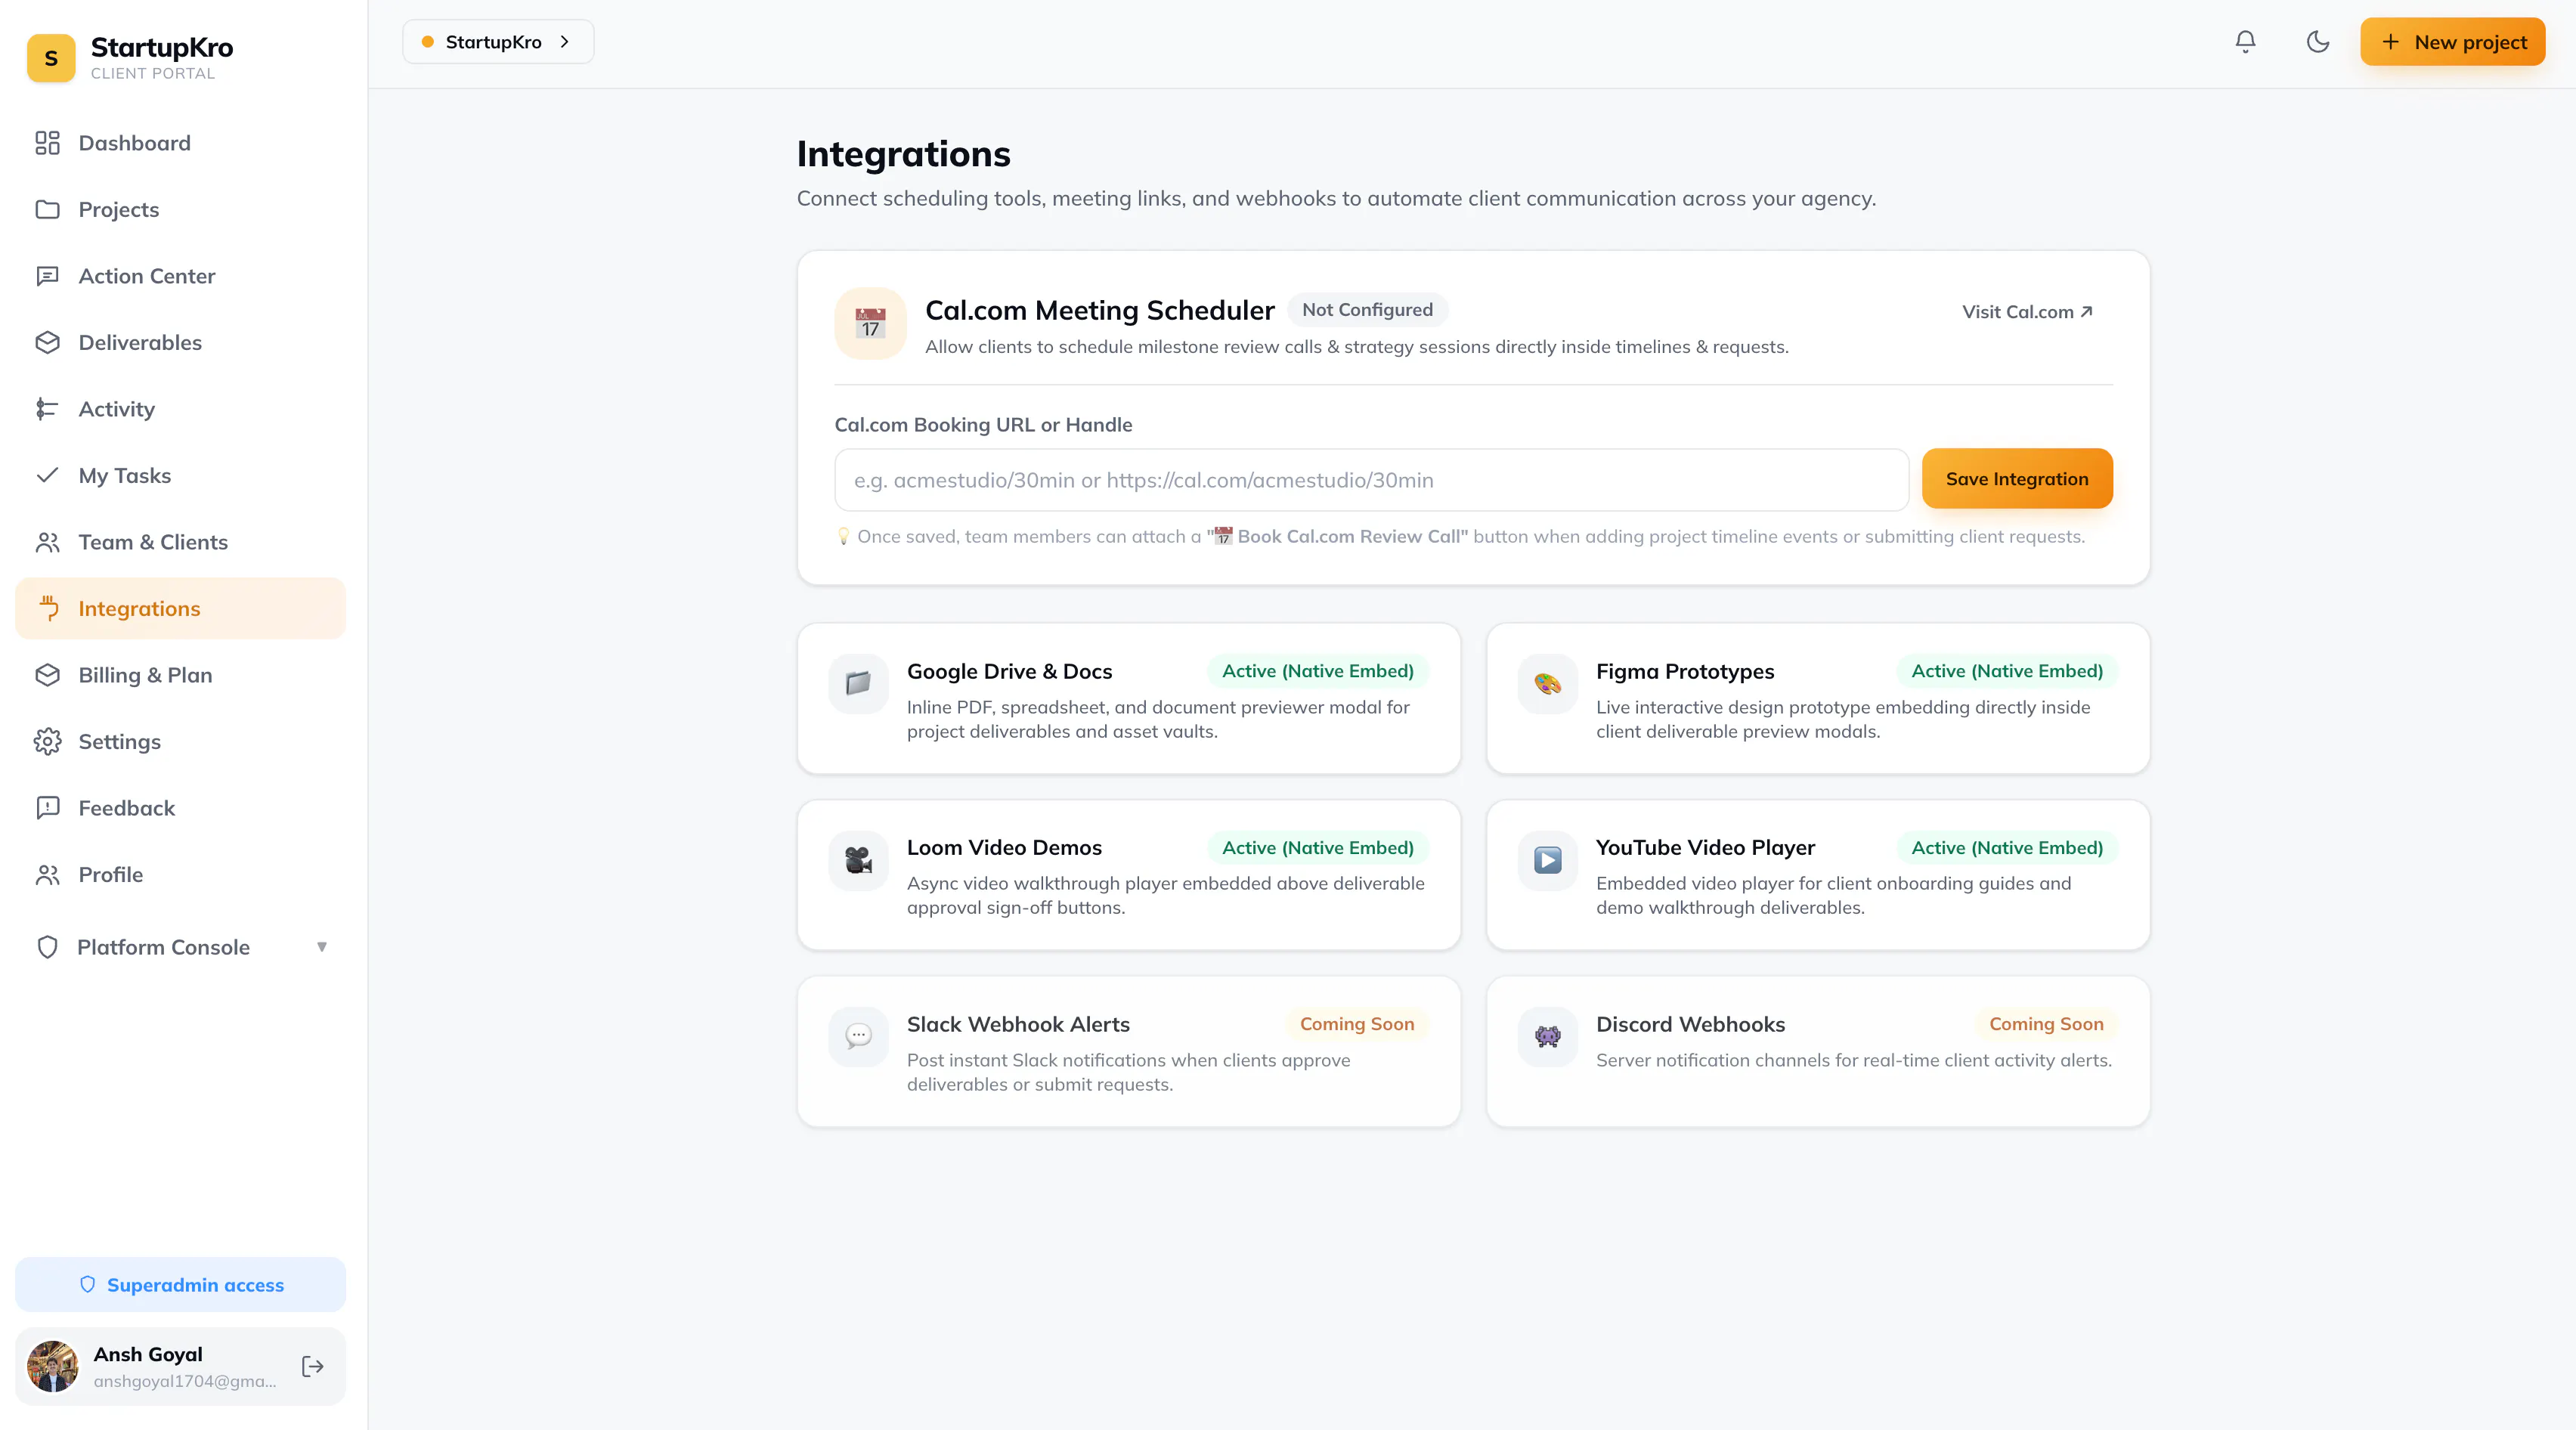Click the Profile user icon
This screenshot has width=2576, height=1430.
(47, 874)
